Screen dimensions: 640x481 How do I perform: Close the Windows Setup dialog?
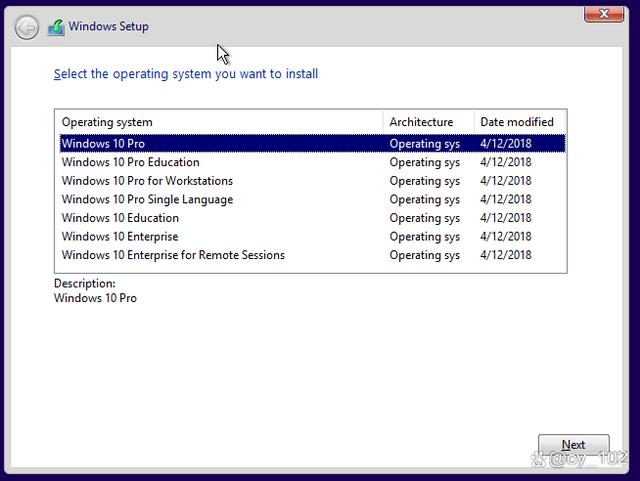[604, 14]
